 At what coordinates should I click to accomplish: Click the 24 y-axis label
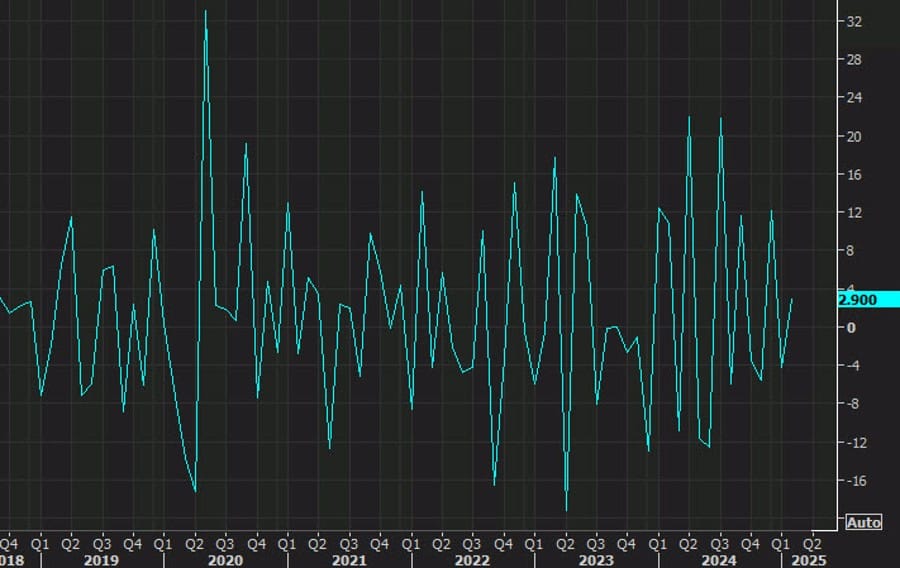[x=854, y=98]
